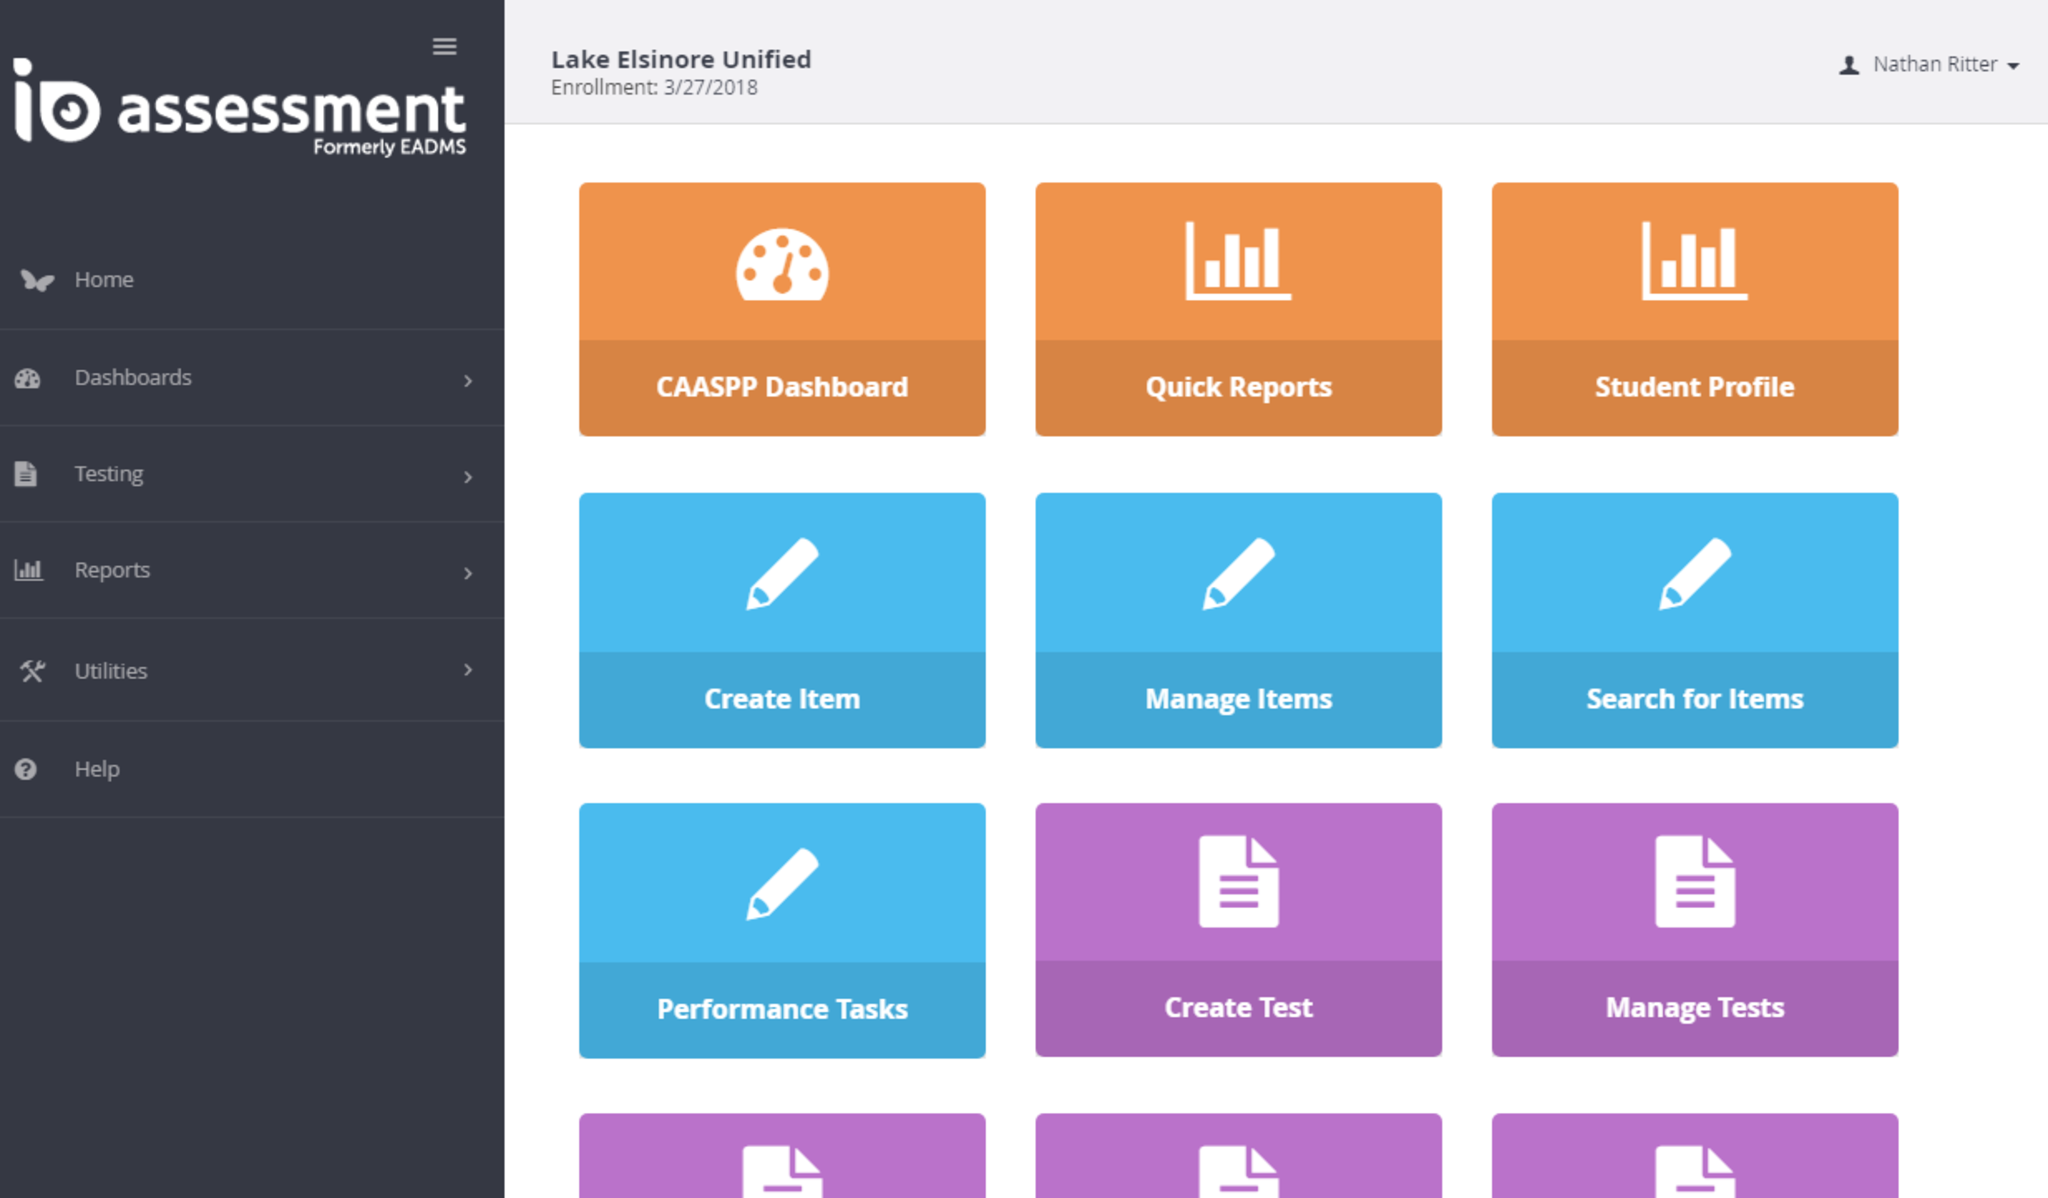This screenshot has width=2048, height=1198.
Task: Click the Quick Reports tile label
Action: point(1238,387)
